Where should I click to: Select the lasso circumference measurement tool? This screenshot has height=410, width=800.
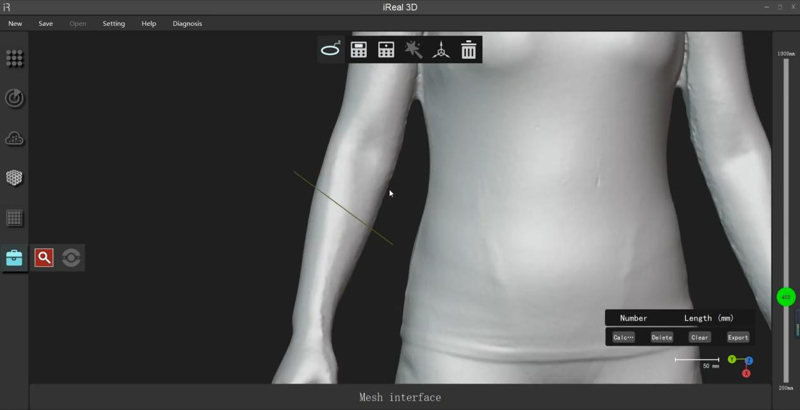click(x=331, y=49)
